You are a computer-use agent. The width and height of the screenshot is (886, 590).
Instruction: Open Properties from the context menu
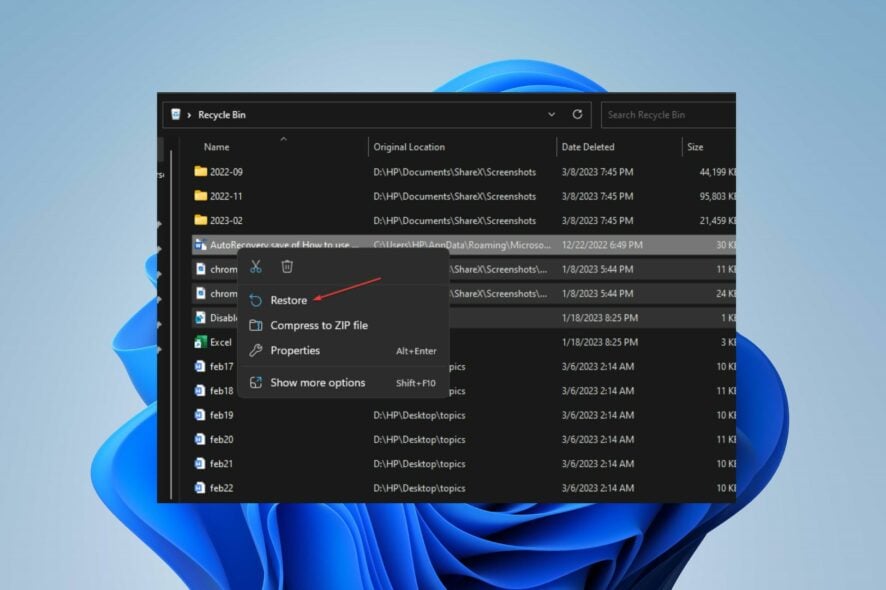coord(295,350)
